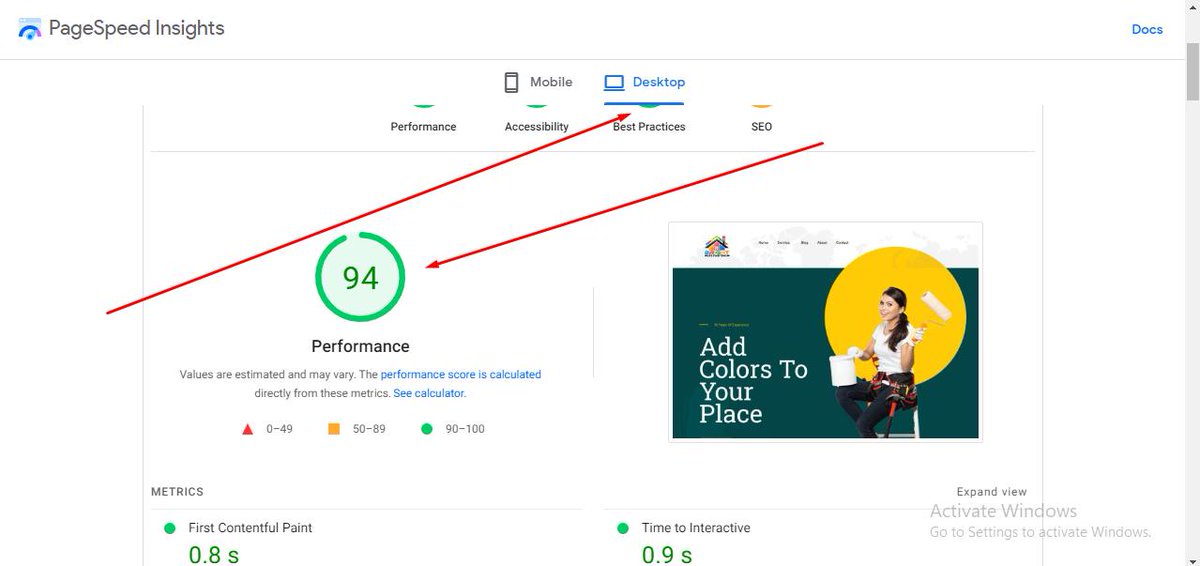
Task: Click the PageSpeed Insights logo icon
Action: [30, 28]
